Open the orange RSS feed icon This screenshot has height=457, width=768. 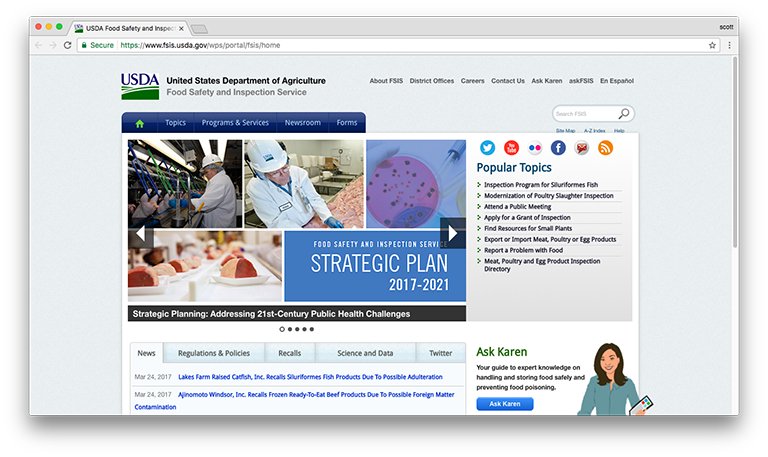pyautogui.click(x=605, y=147)
